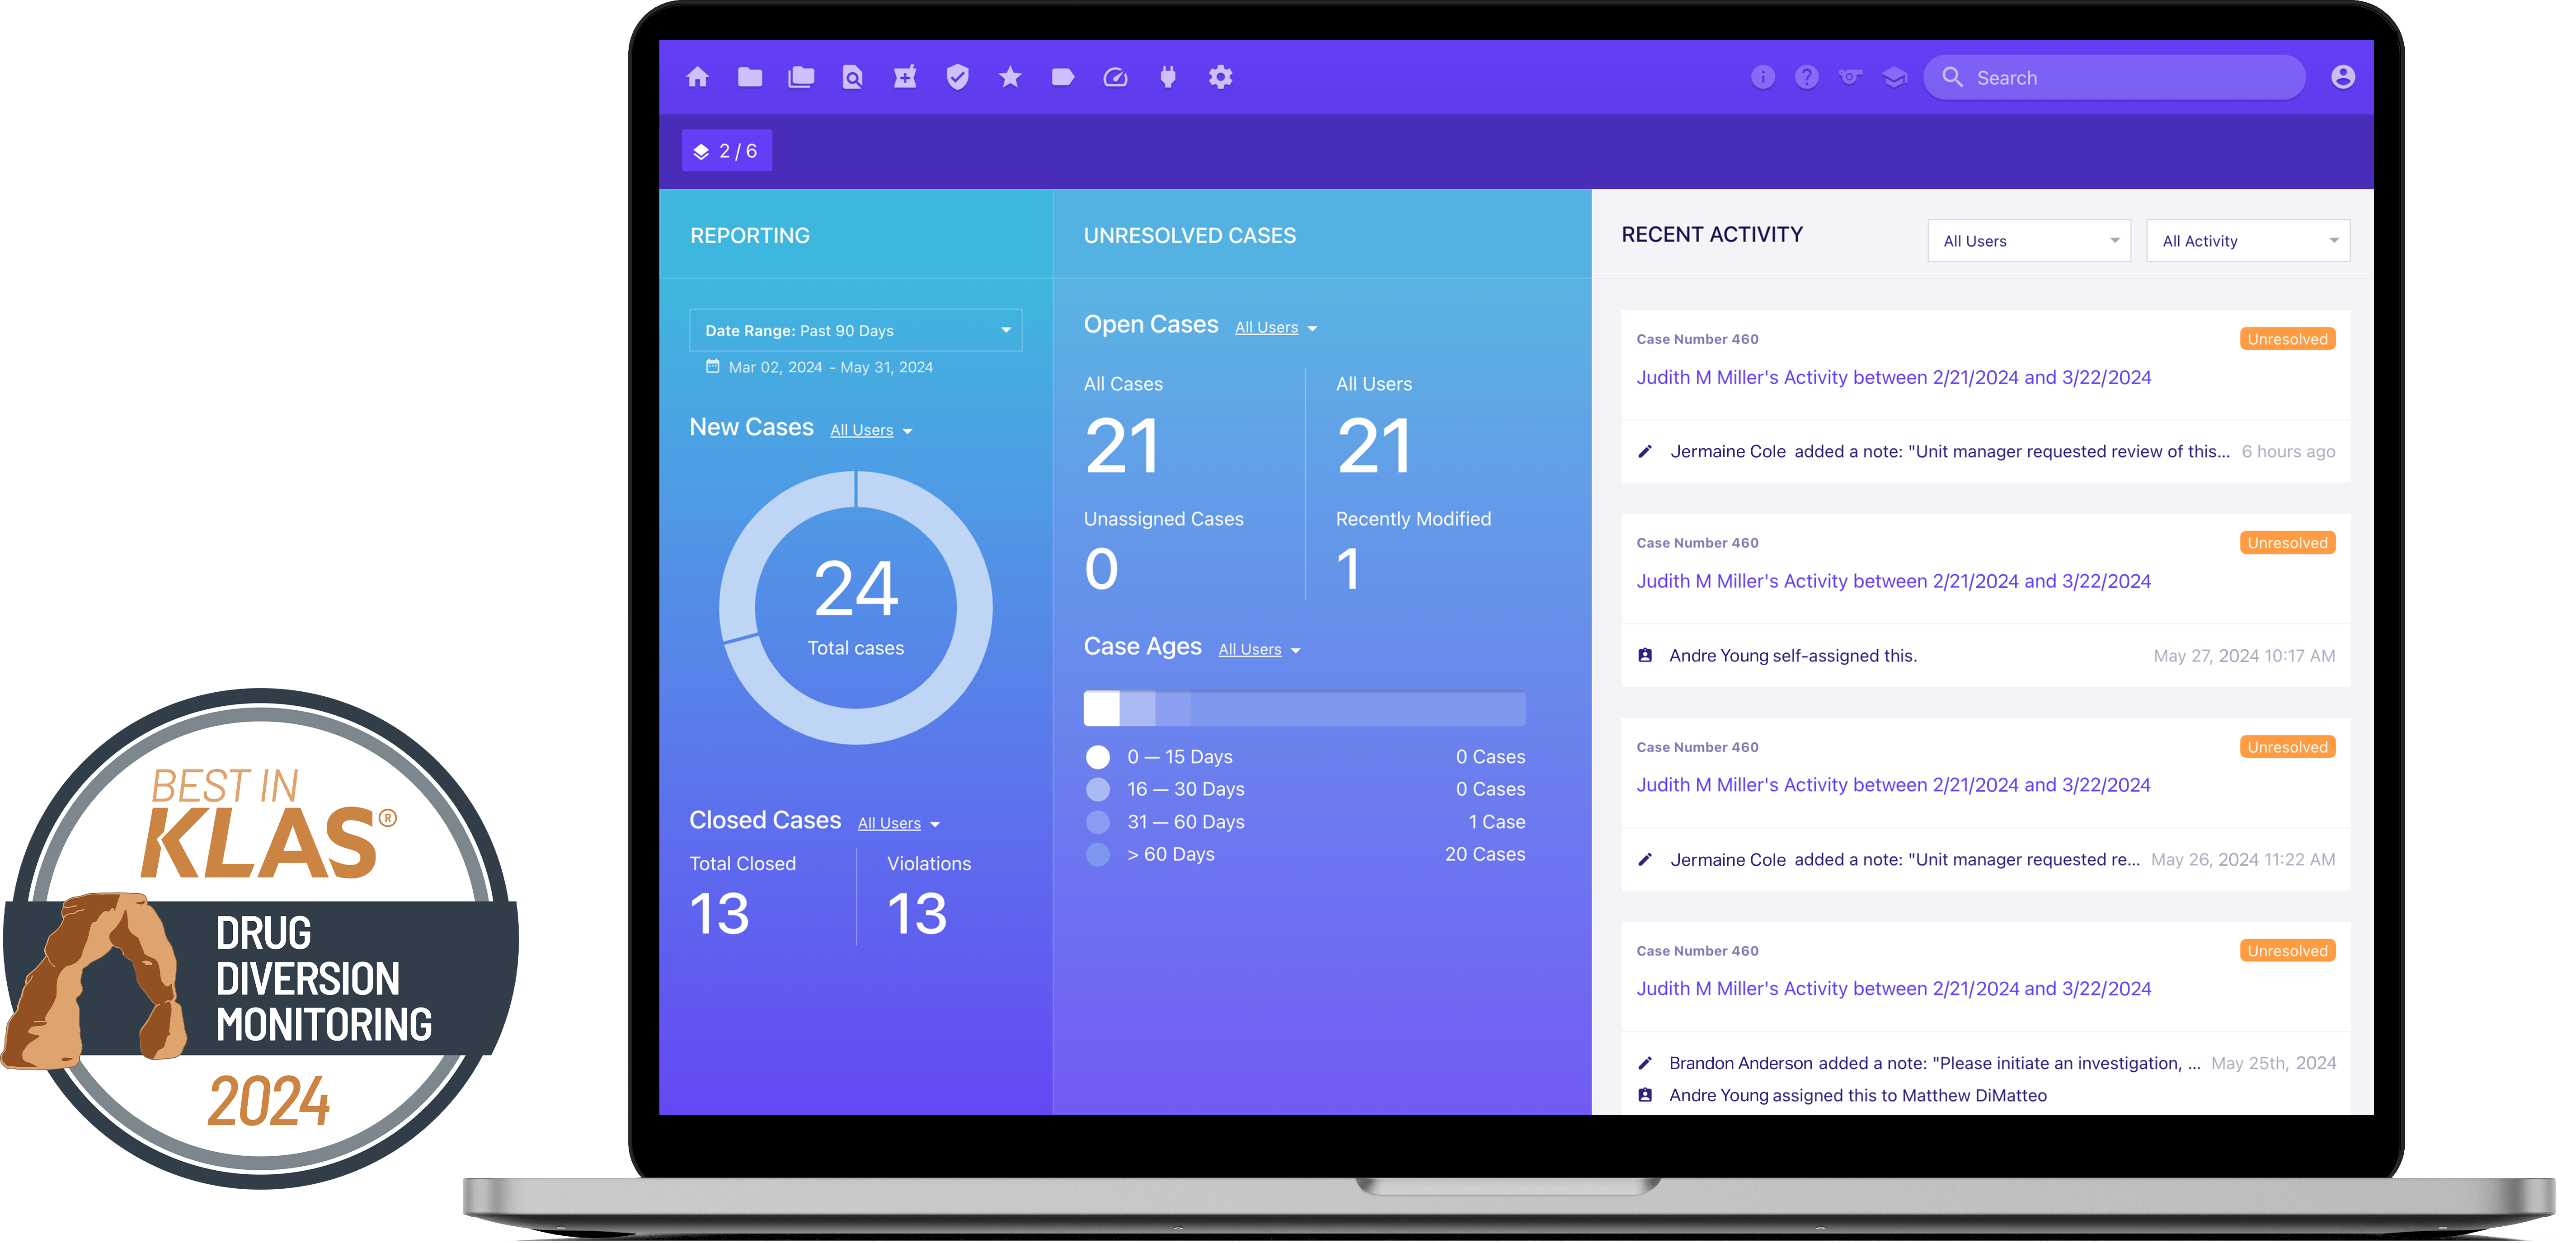Click the speedometer gauge icon
The width and height of the screenshot is (2576, 1243).
1115,77
